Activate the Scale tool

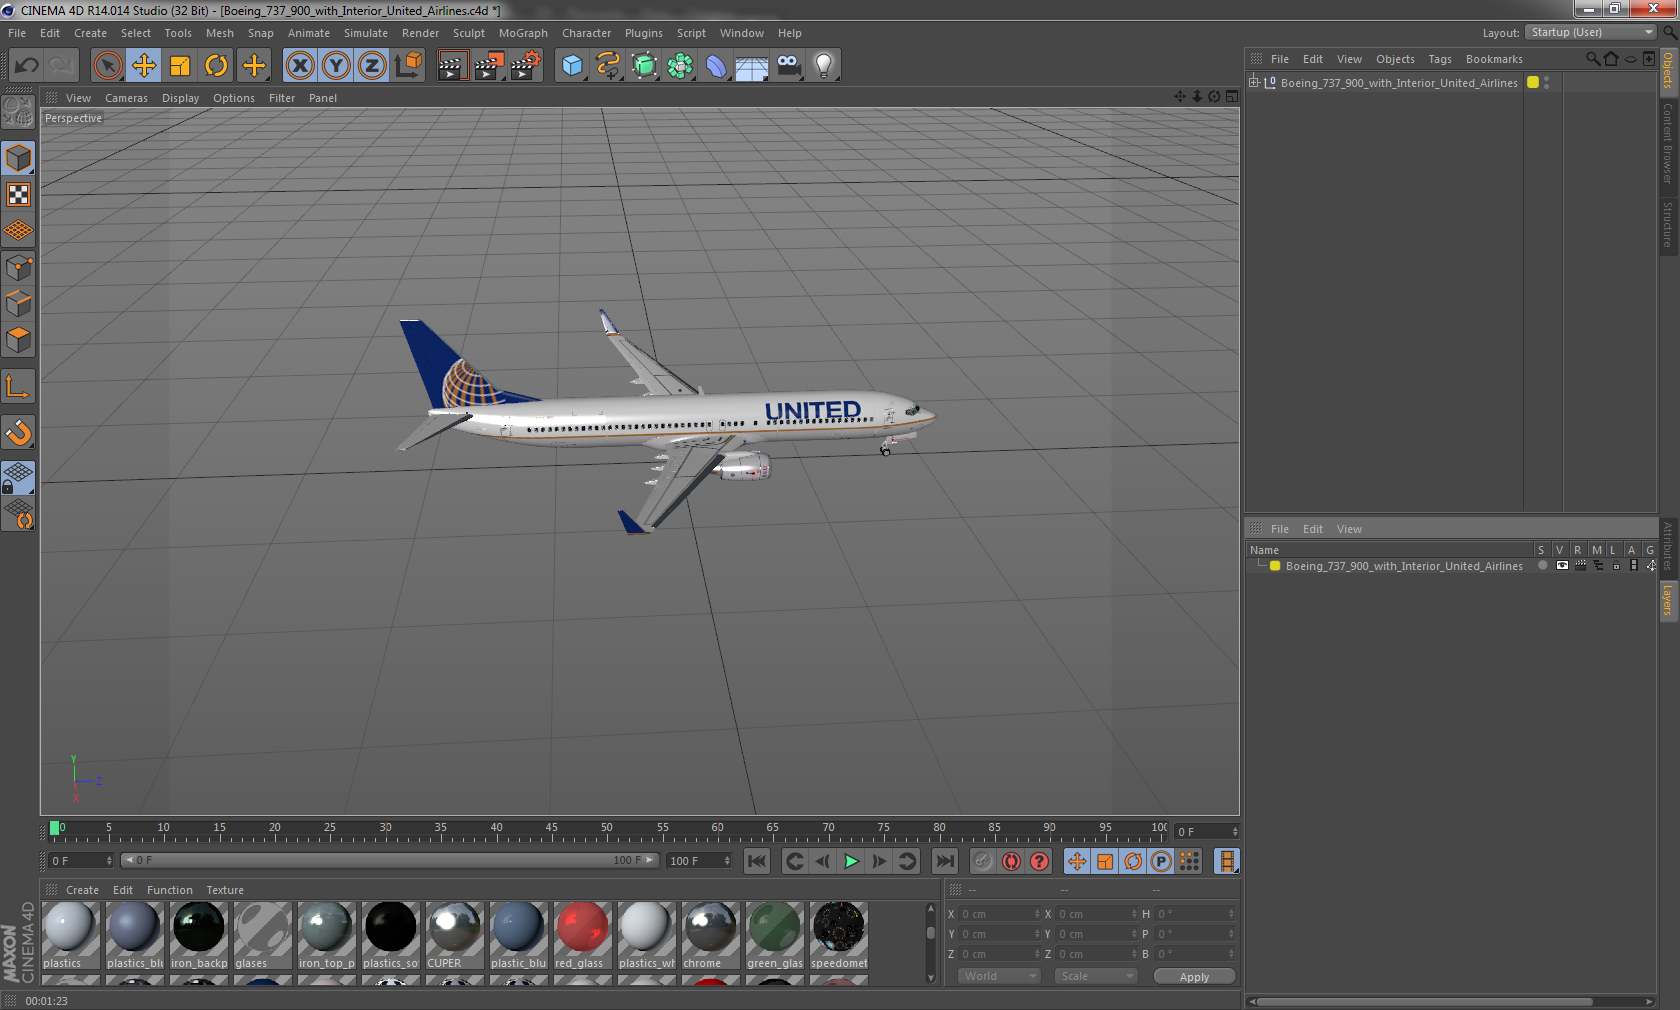180,66
